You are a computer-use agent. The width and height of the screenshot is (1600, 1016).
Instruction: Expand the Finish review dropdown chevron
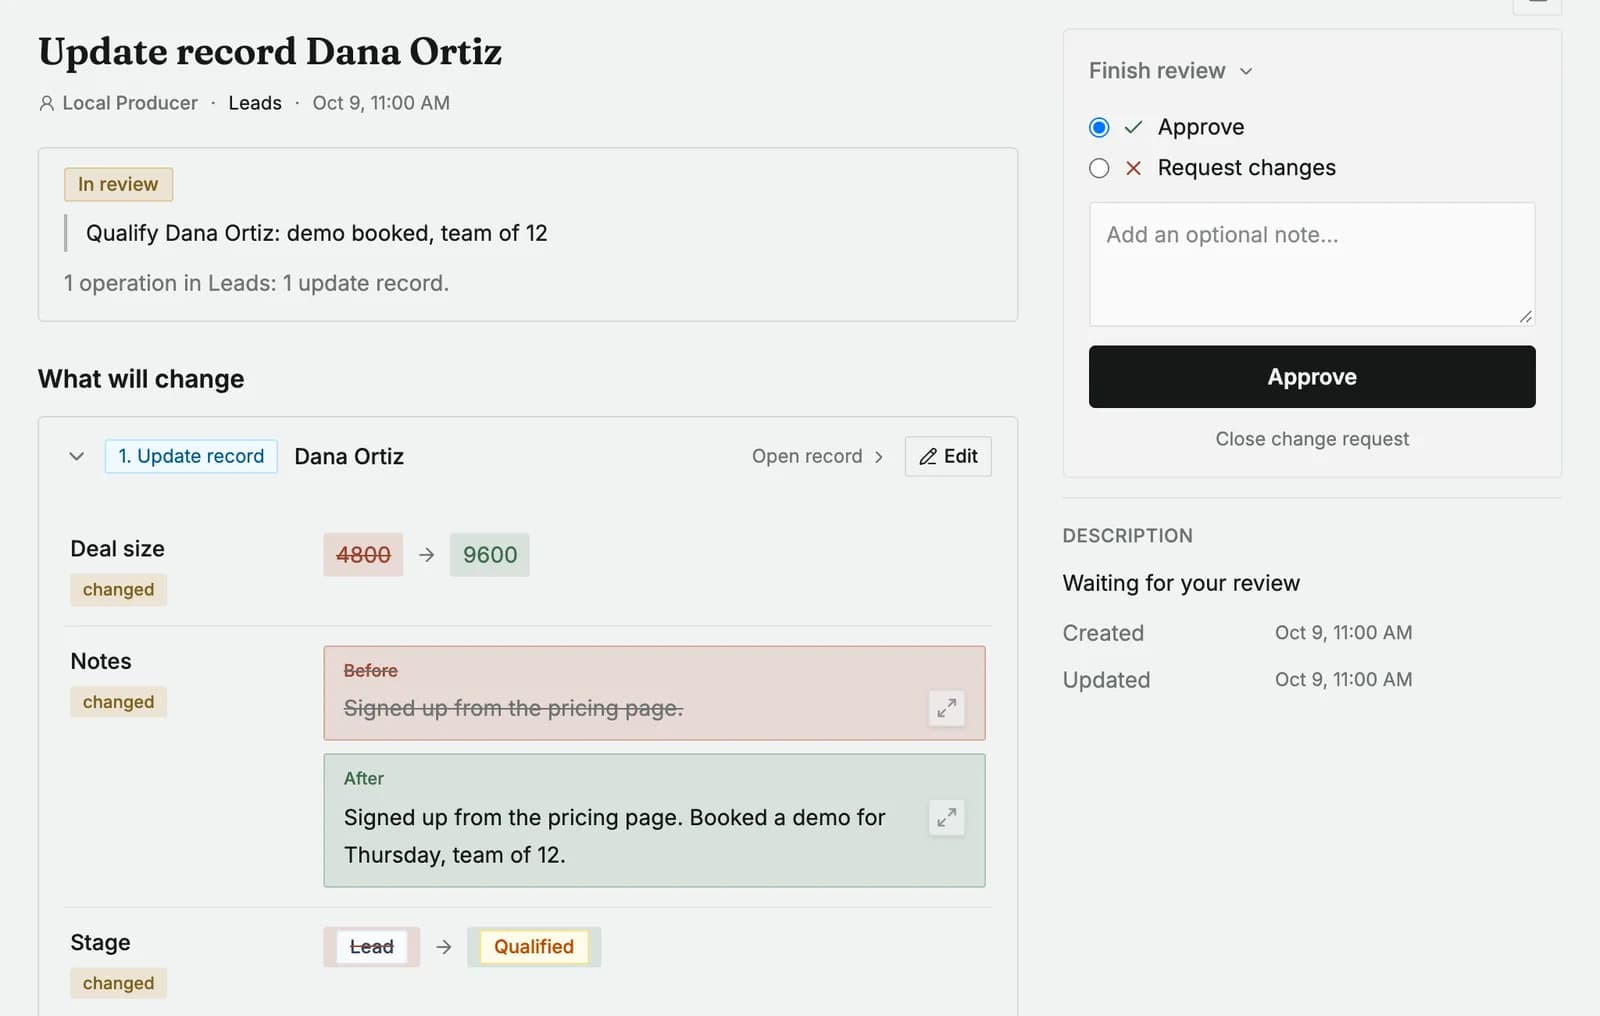[1246, 71]
